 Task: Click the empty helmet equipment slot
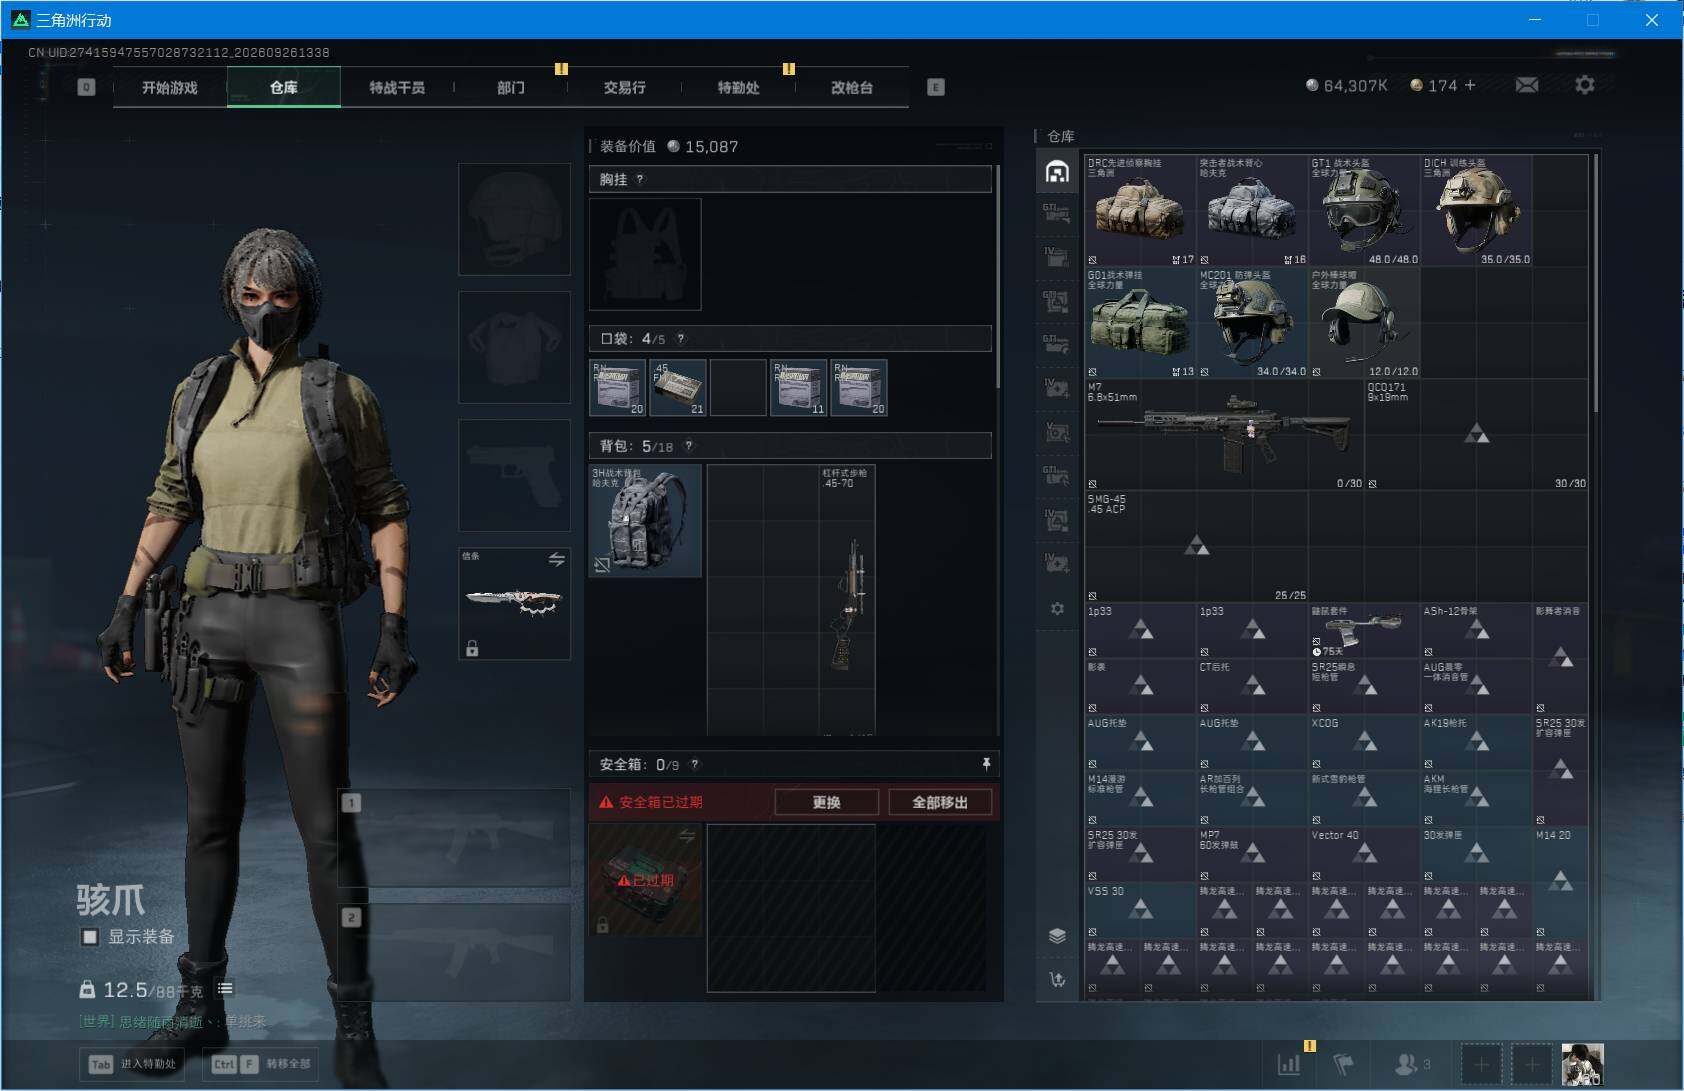[514, 219]
